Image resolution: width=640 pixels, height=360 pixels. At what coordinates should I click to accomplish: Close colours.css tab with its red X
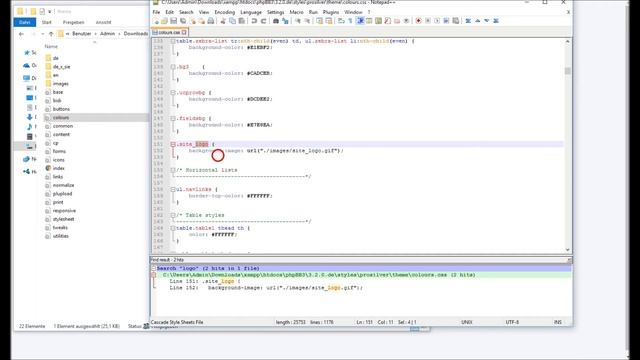tap(184, 32)
